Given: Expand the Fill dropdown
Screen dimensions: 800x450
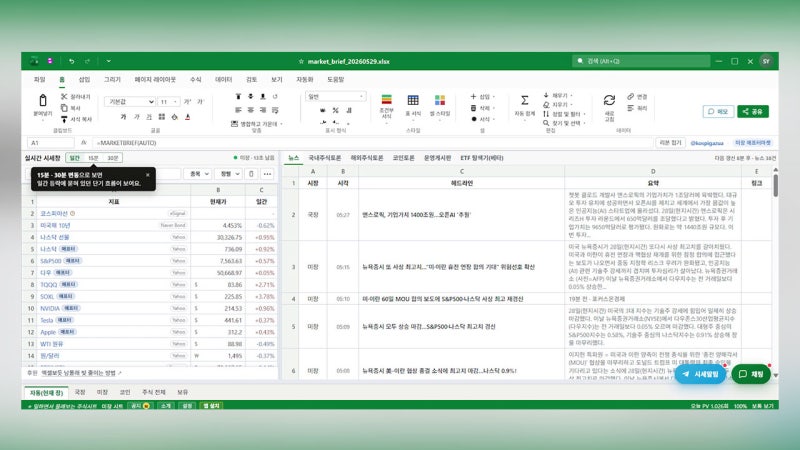Looking at the screenshot, I should click(x=571, y=95).
